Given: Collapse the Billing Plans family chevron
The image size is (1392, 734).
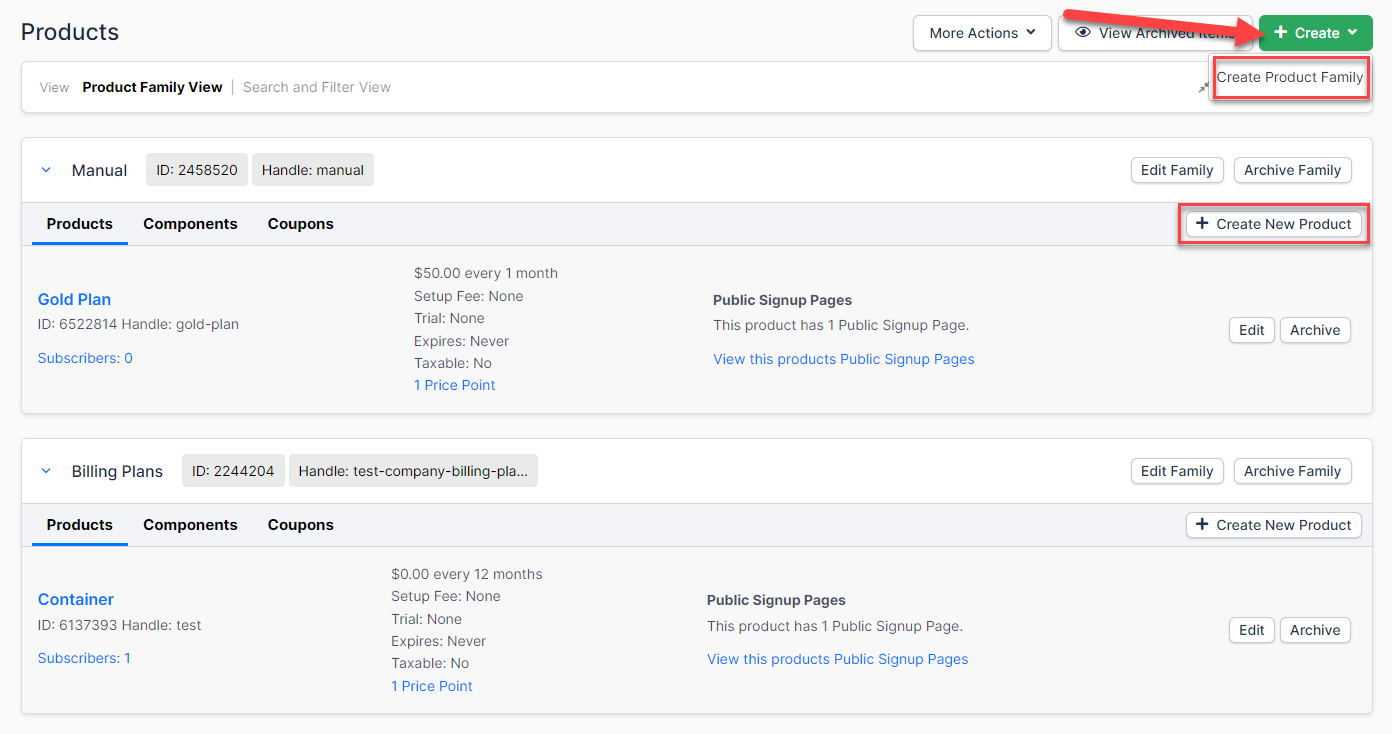Looking at the screenshot, I should coord(46,471).
